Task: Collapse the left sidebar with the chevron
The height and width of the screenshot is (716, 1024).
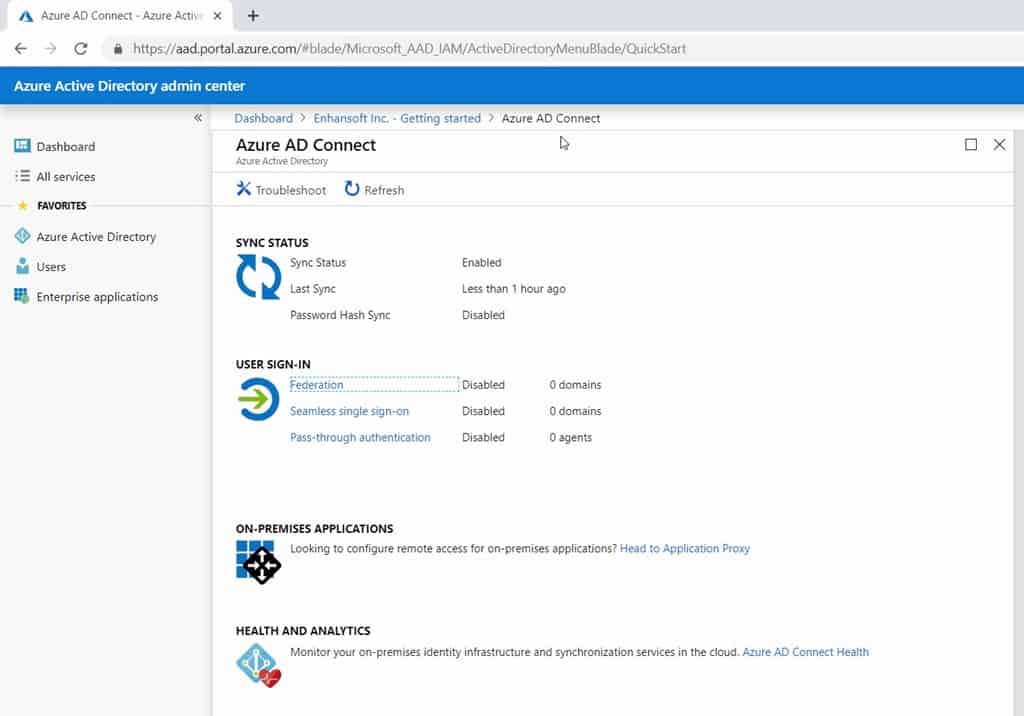Action: [197, 117]
